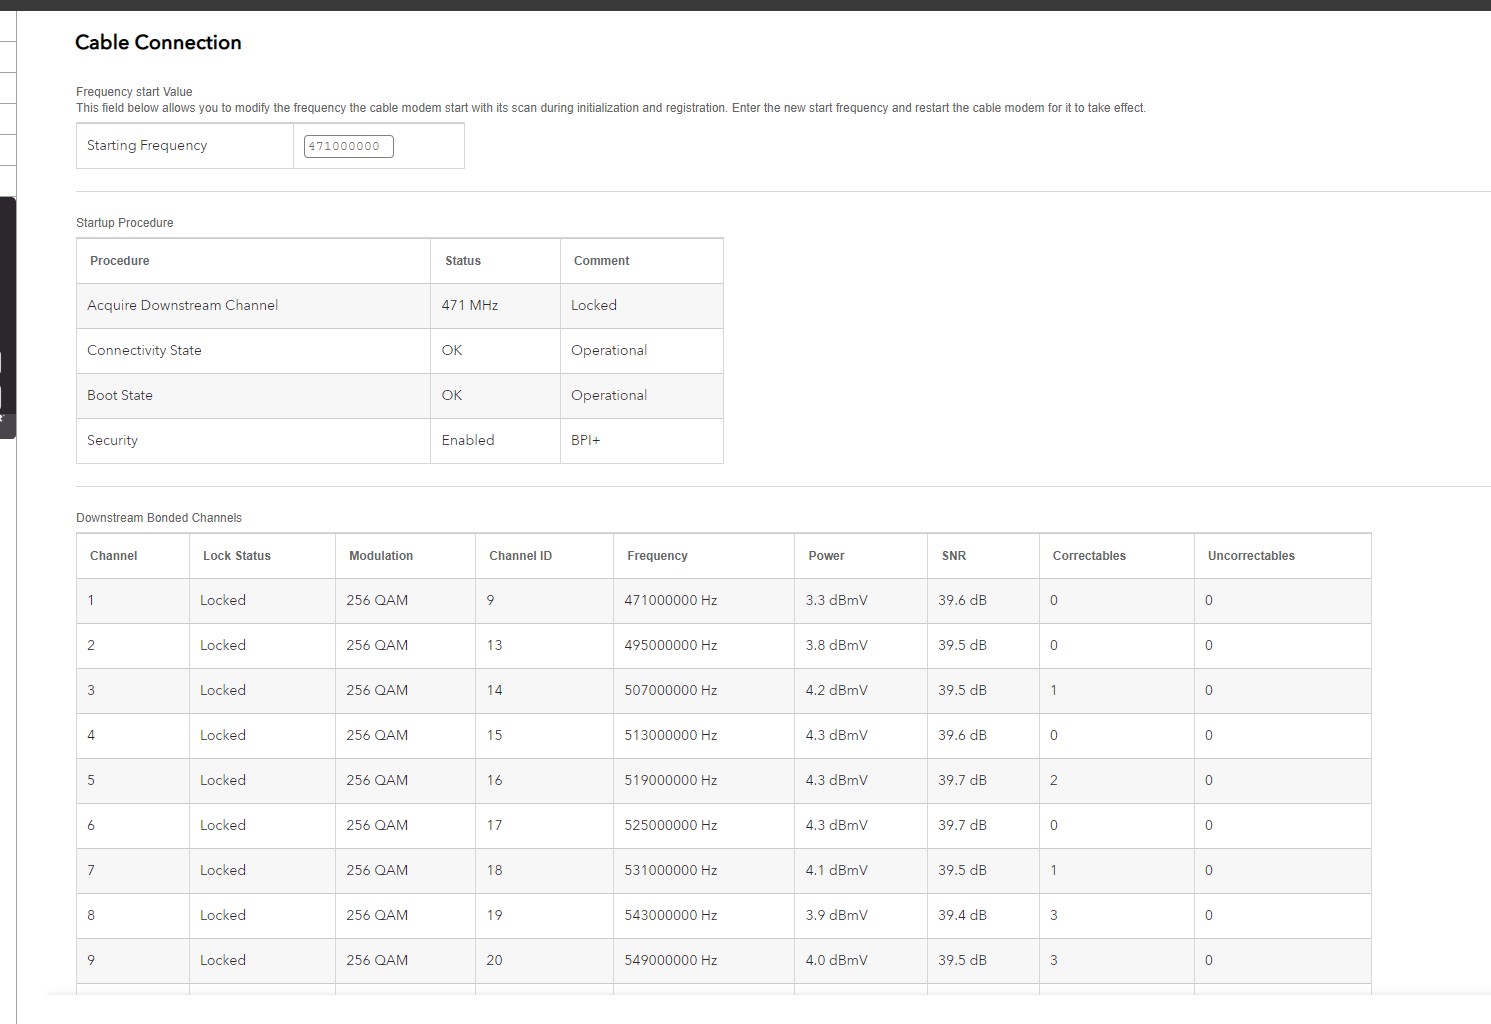
Task: Click the 471 MHz status cell
Action: (469, 305)
